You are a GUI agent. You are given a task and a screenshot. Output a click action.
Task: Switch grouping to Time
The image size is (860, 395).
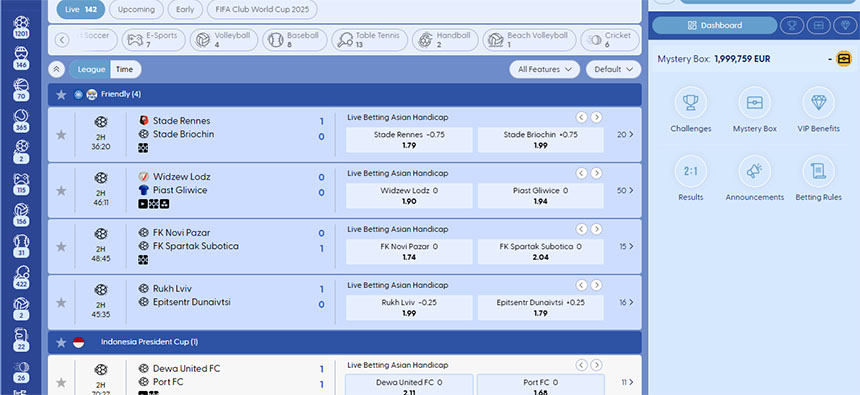125,70
